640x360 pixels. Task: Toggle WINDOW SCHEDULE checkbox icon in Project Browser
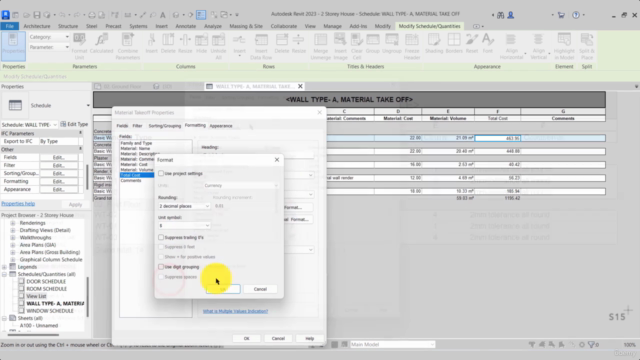click(x=21, y=311)
